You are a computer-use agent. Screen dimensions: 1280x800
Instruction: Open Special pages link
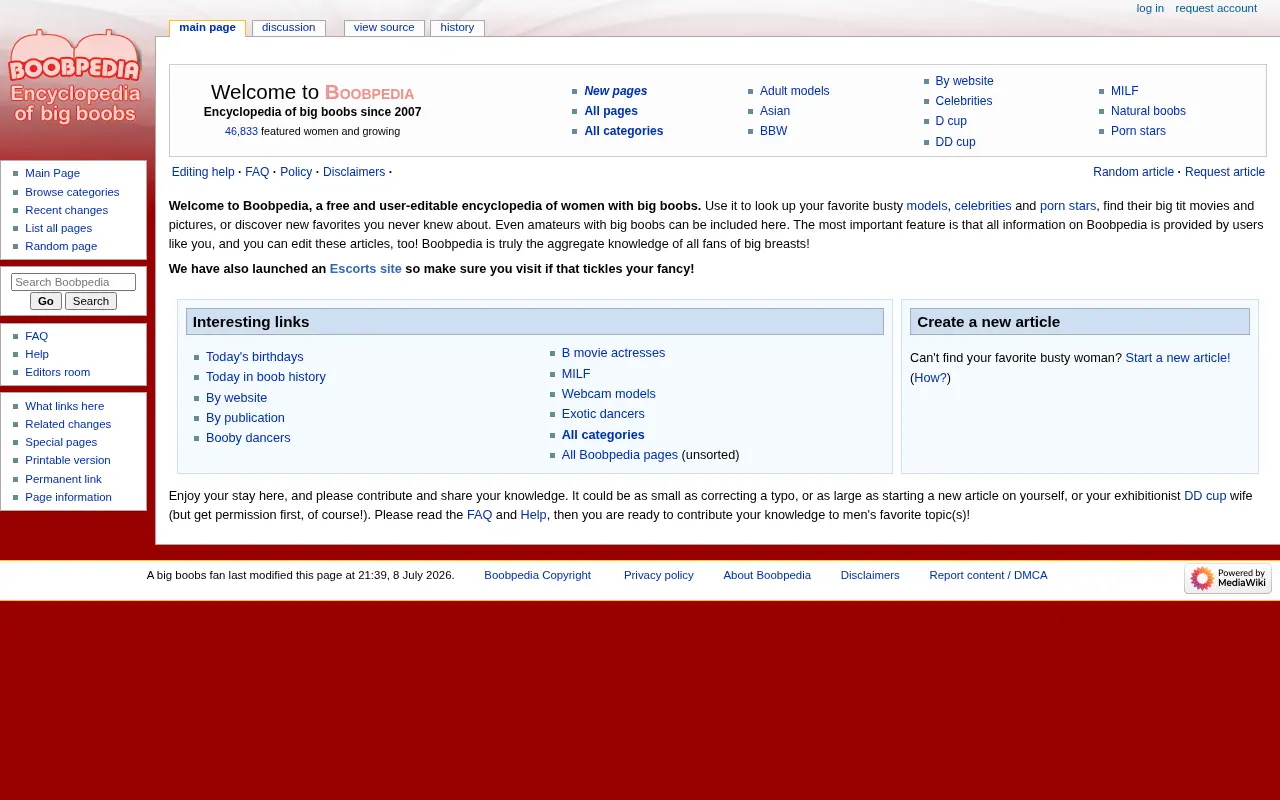click(x=61, y=442)
